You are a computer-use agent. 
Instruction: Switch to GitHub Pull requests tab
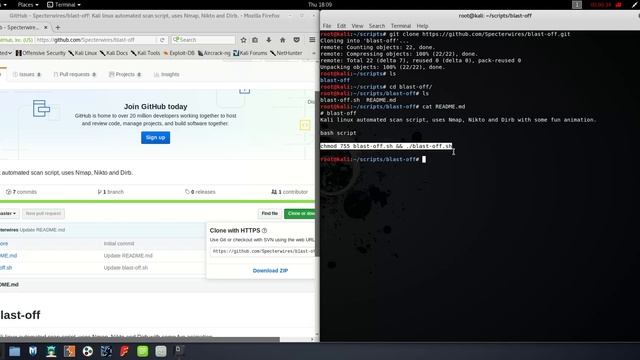pos(75,74)
